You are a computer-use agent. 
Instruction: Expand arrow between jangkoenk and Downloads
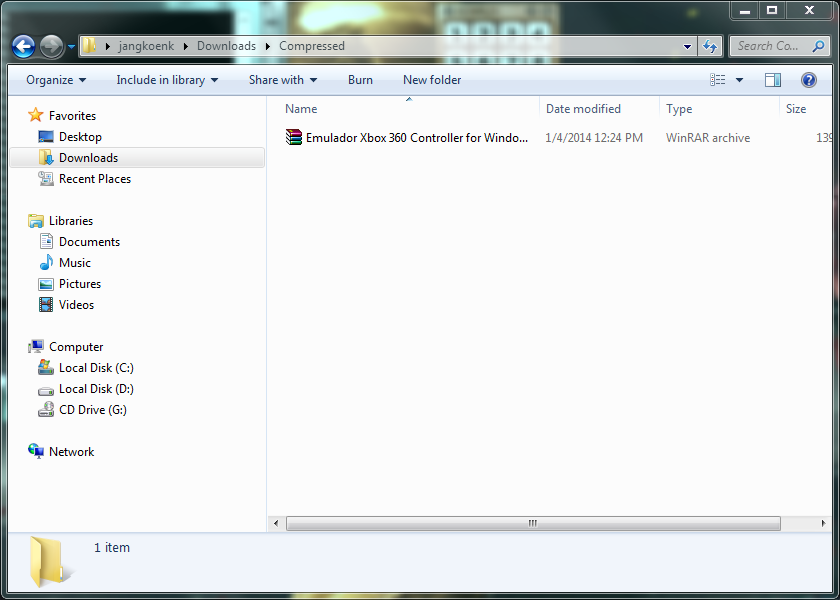(x=186, y=47)
